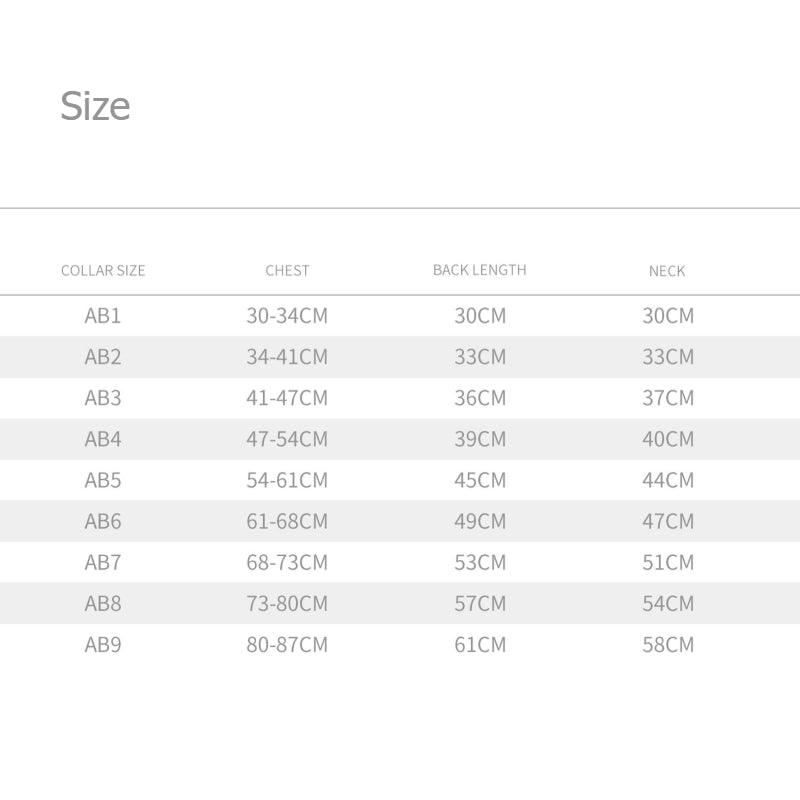This screenshot has height=800, width=800.
Task: Choose the AB5 collar size label
Action: [x=103, y=480]
